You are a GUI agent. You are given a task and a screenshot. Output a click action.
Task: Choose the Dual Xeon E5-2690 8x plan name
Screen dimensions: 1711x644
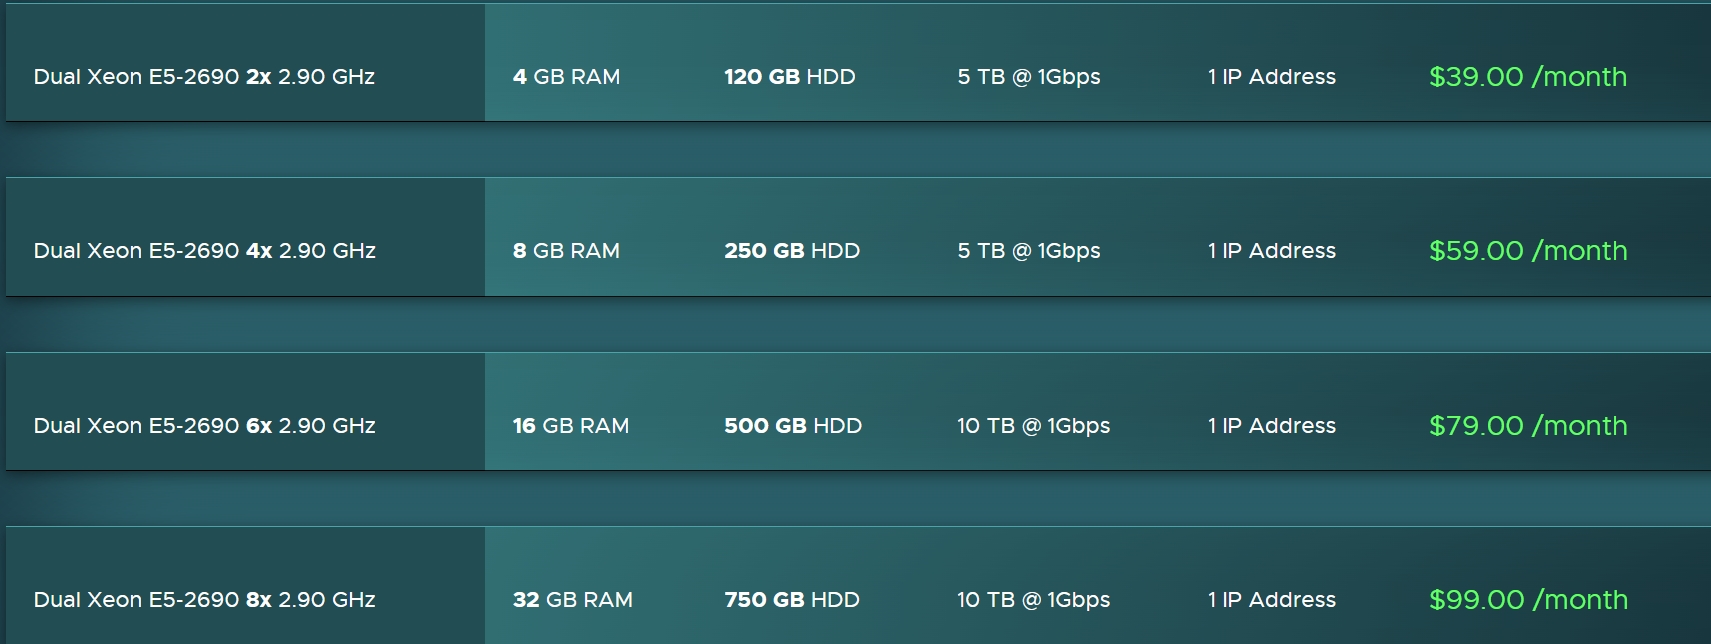[x=204, y=600]
